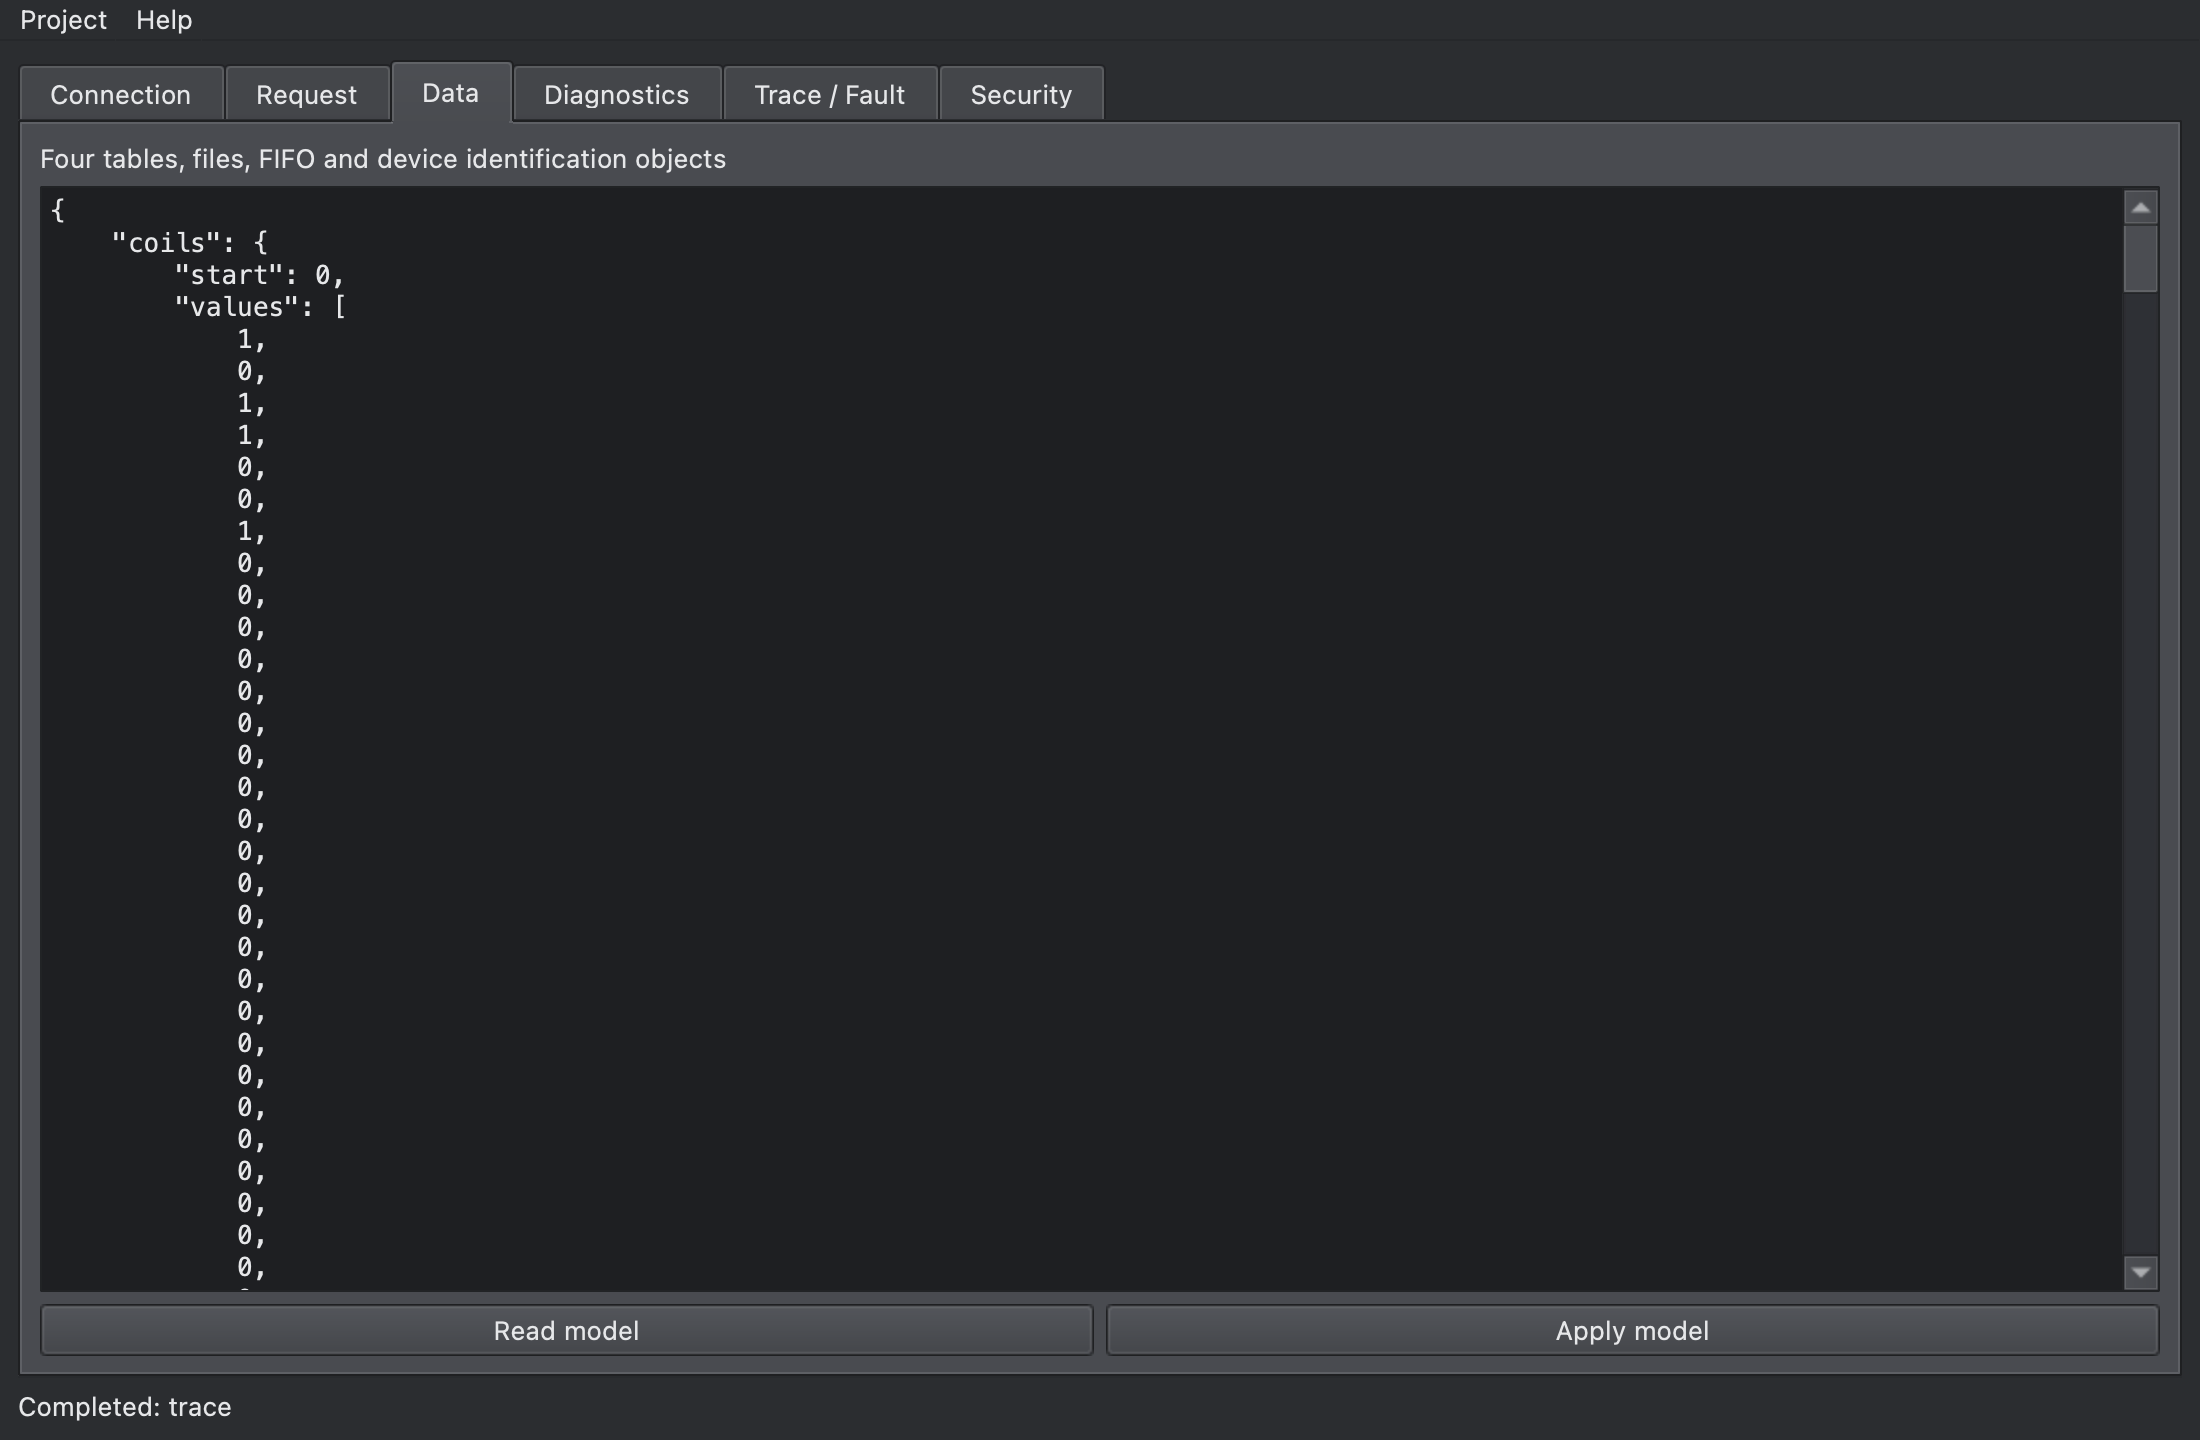Open the Help menu

[164, 20]
